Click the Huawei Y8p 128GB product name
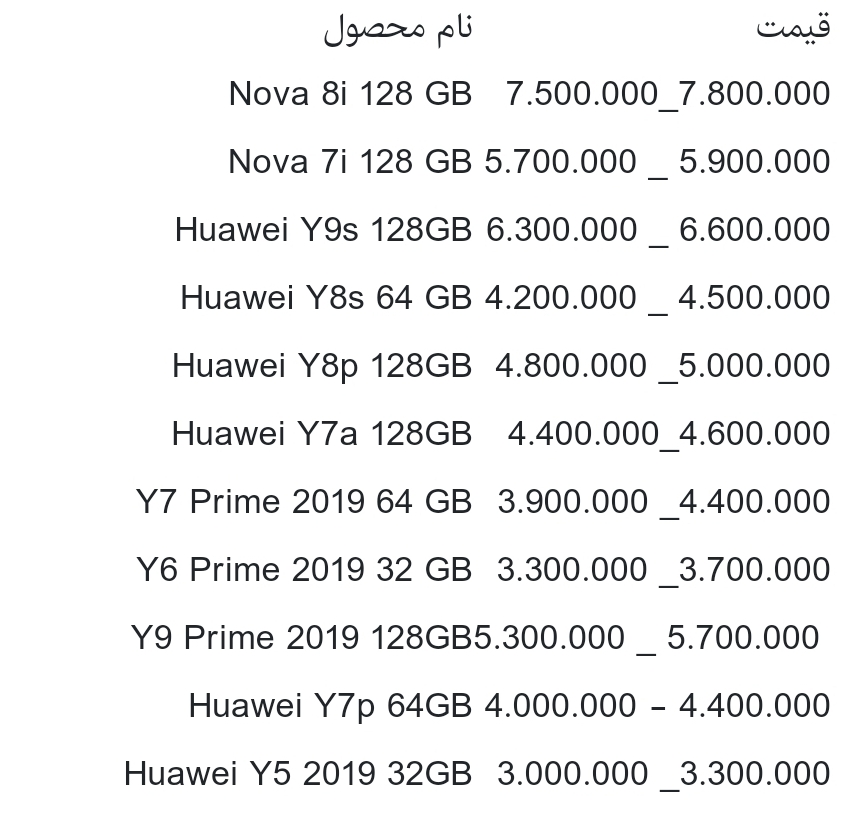 click(x=321, y=366)
